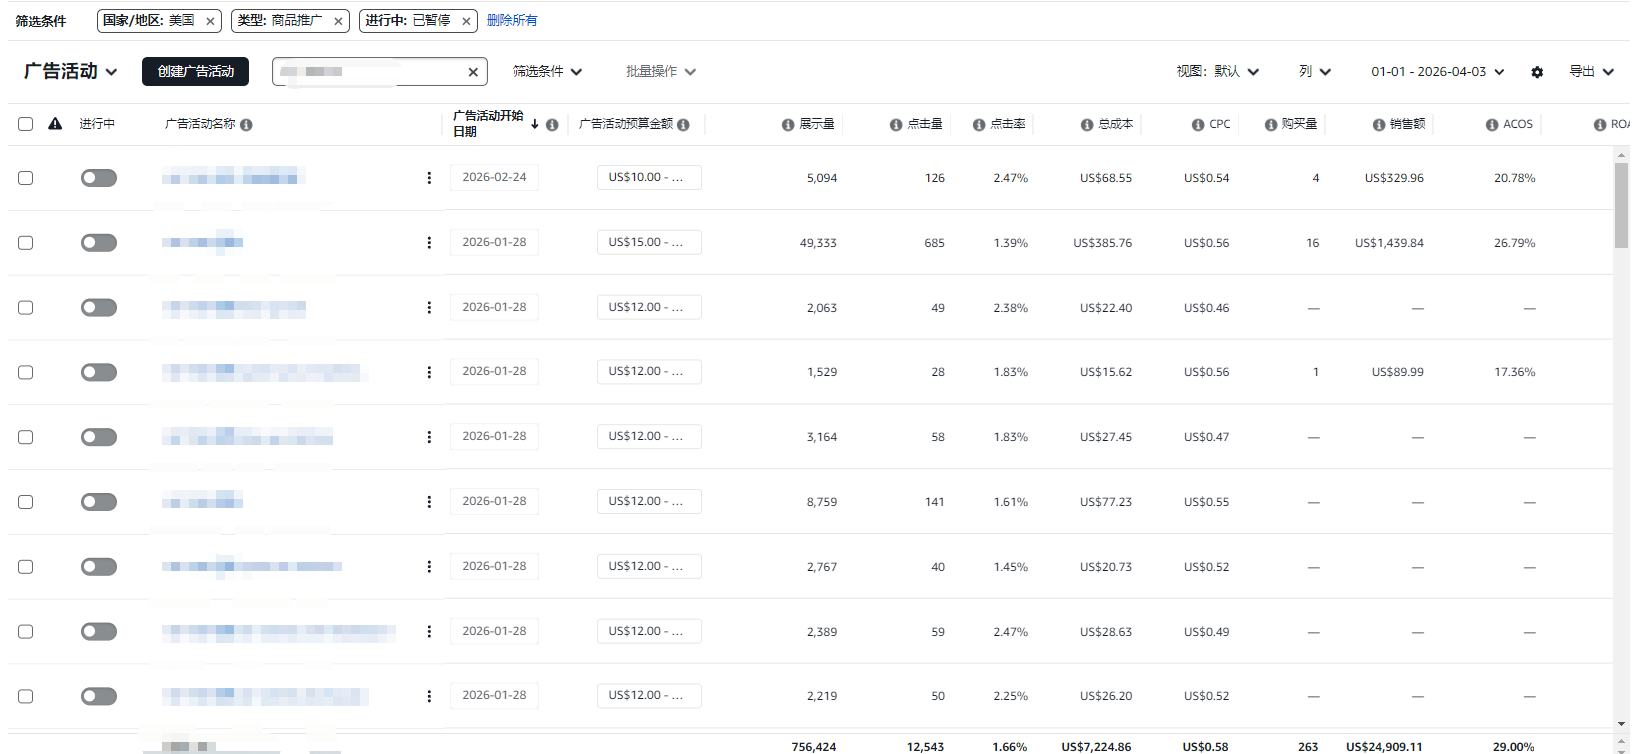
Task: Open the table settings gear icon
Action: [x=1537, y=72]
